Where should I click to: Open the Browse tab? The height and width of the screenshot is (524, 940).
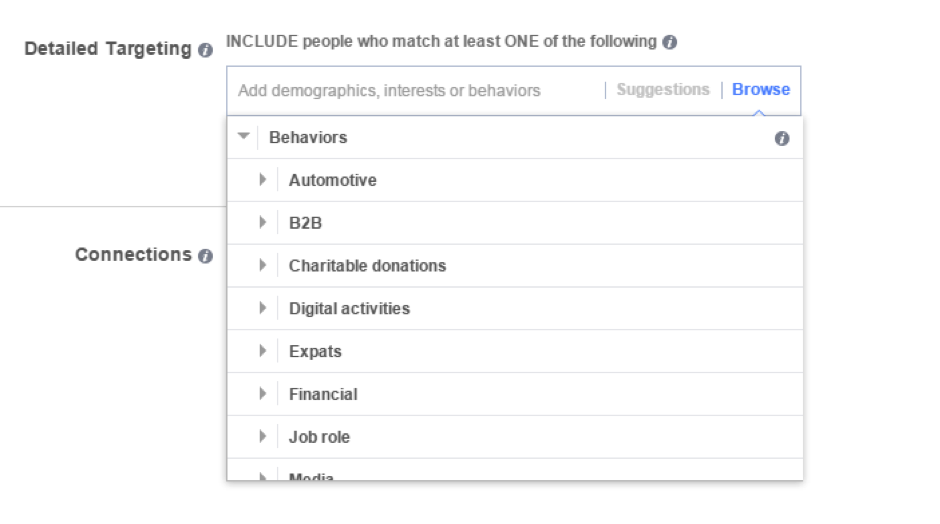click(x=761, y=89)
